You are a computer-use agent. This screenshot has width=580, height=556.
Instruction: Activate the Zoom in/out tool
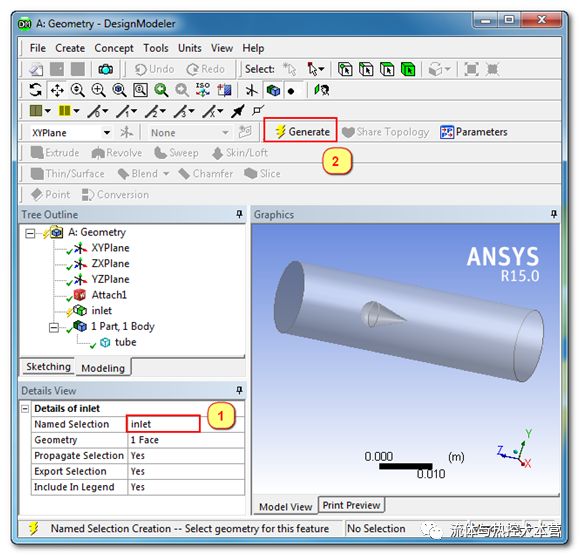click(78, 90)
